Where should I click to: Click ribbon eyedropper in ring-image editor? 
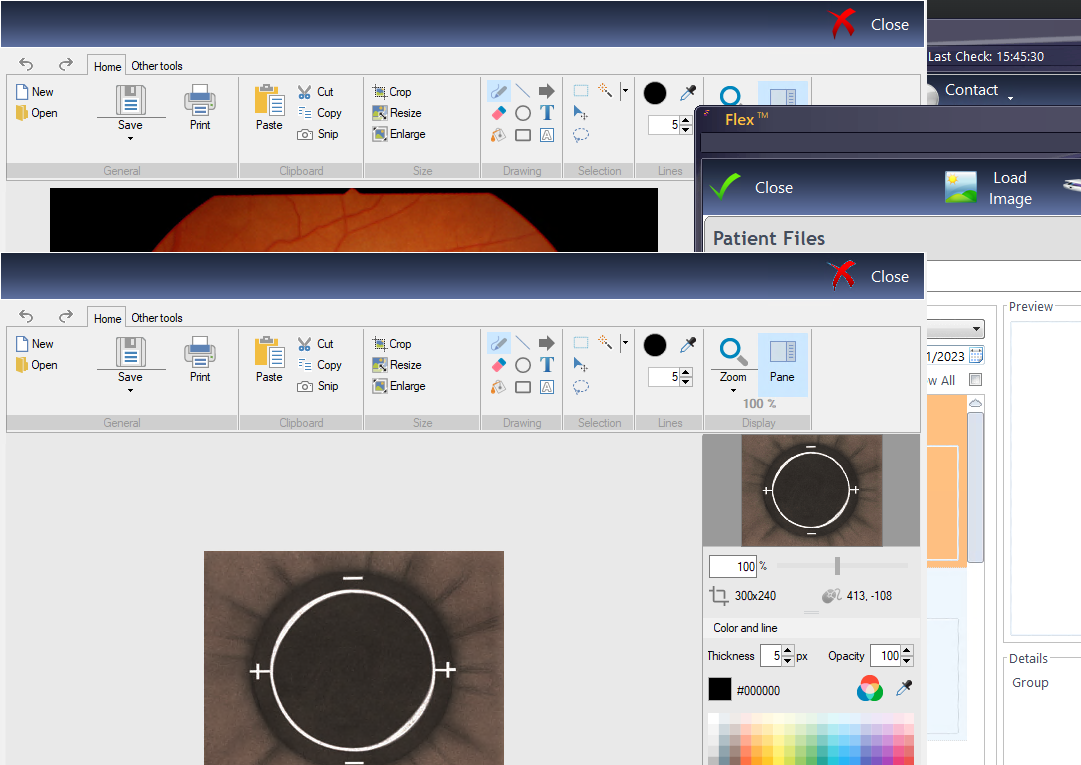click(x=688, y=345)
